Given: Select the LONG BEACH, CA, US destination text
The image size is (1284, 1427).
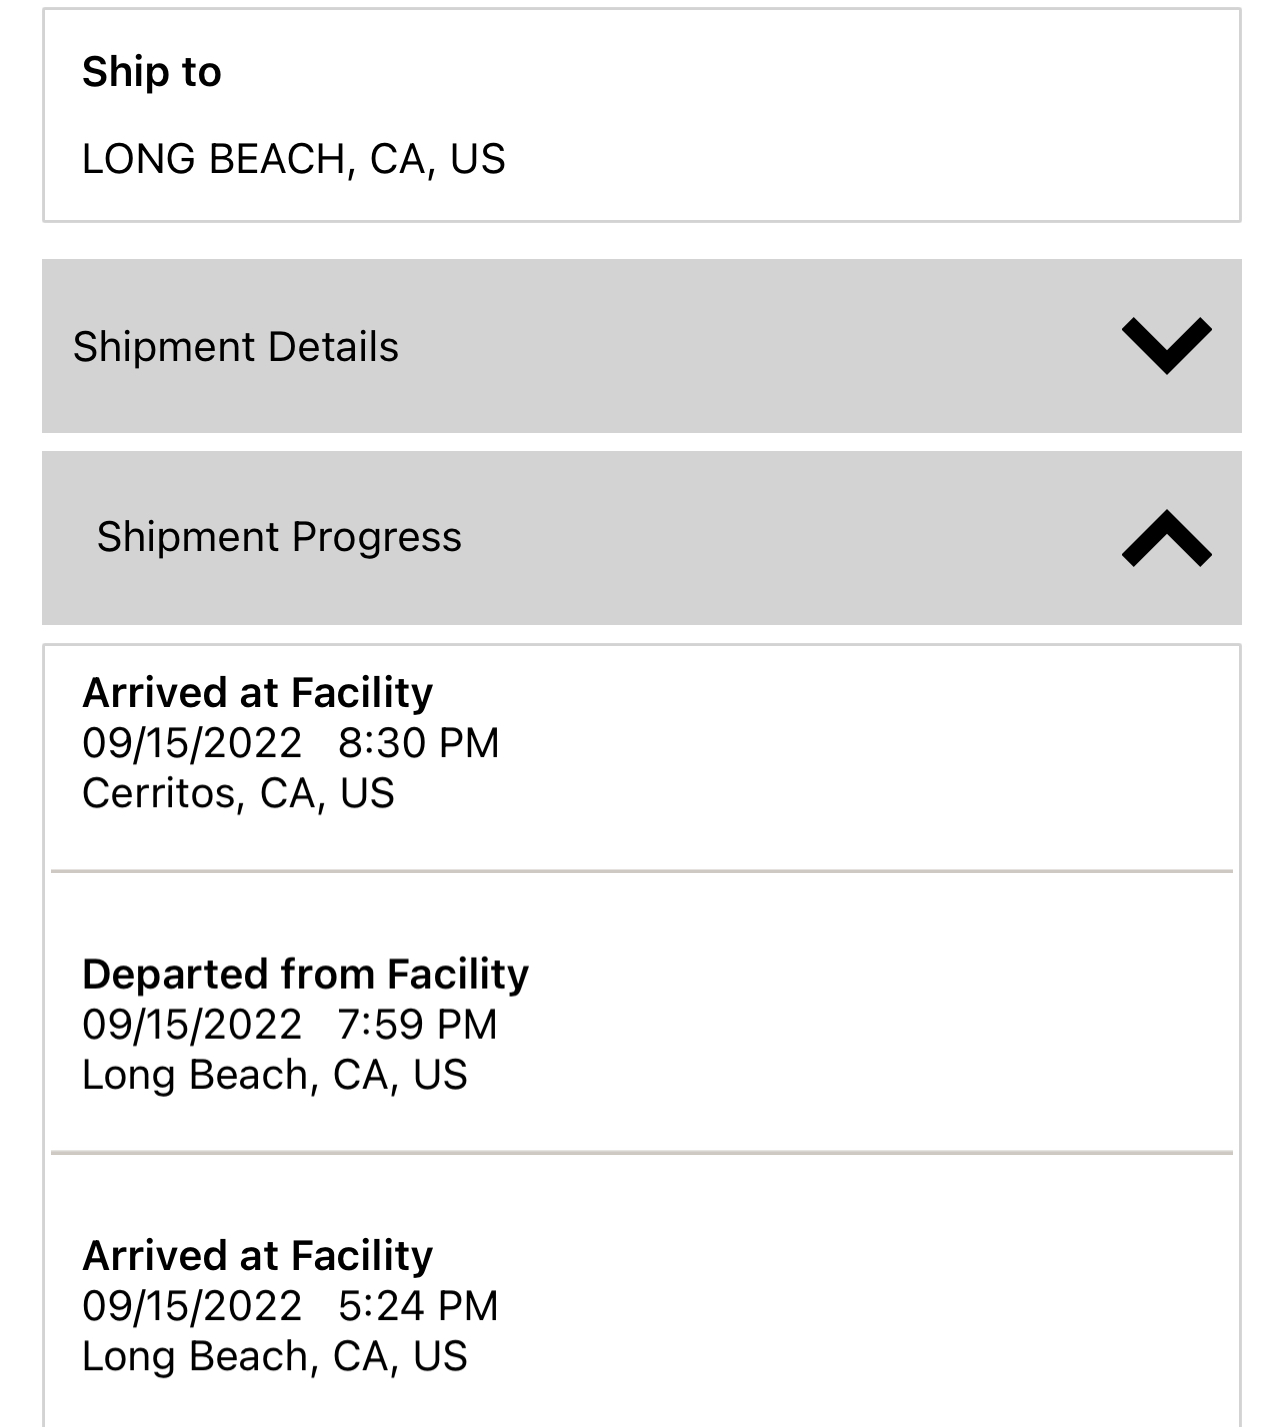Looking at the screenshot, I should click(294, 159).
